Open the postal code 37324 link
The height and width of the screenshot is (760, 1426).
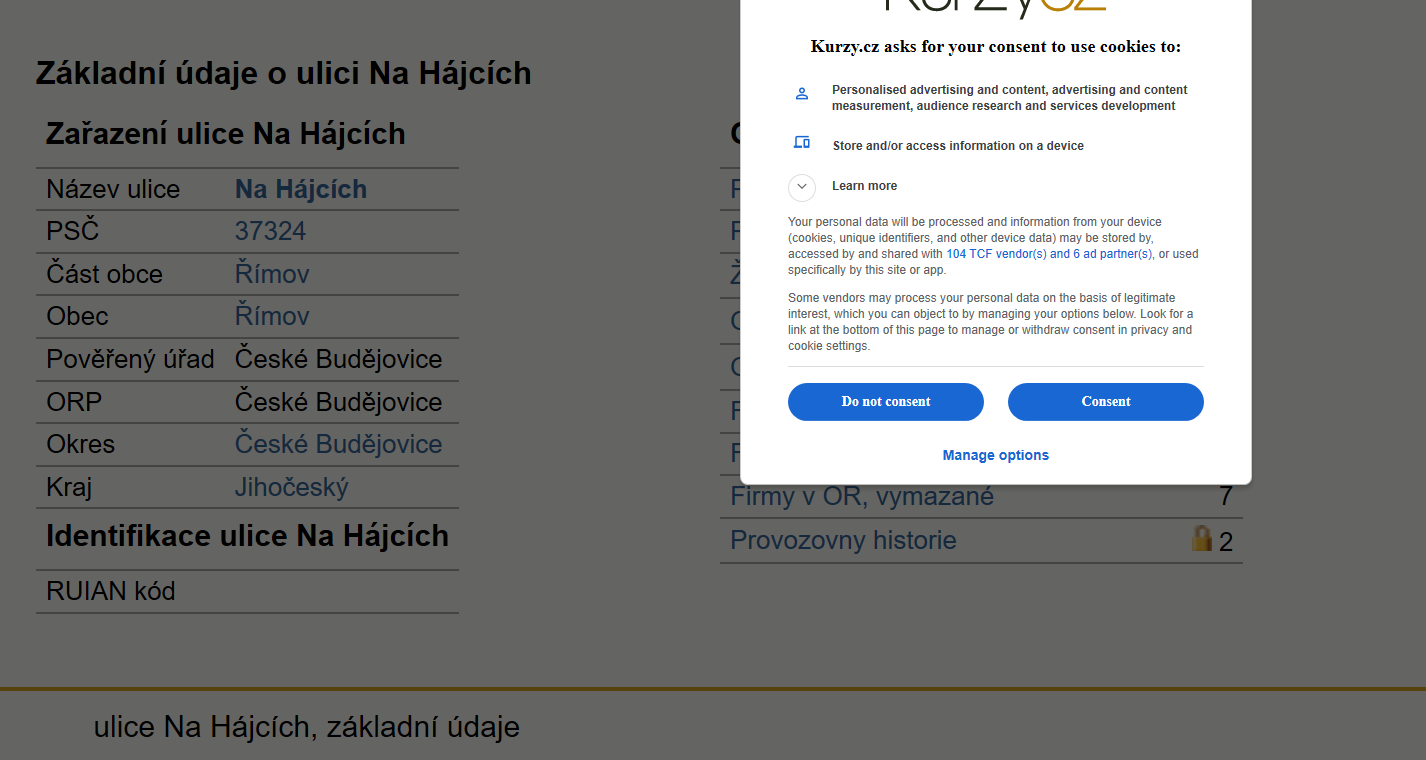click(270, 231)
